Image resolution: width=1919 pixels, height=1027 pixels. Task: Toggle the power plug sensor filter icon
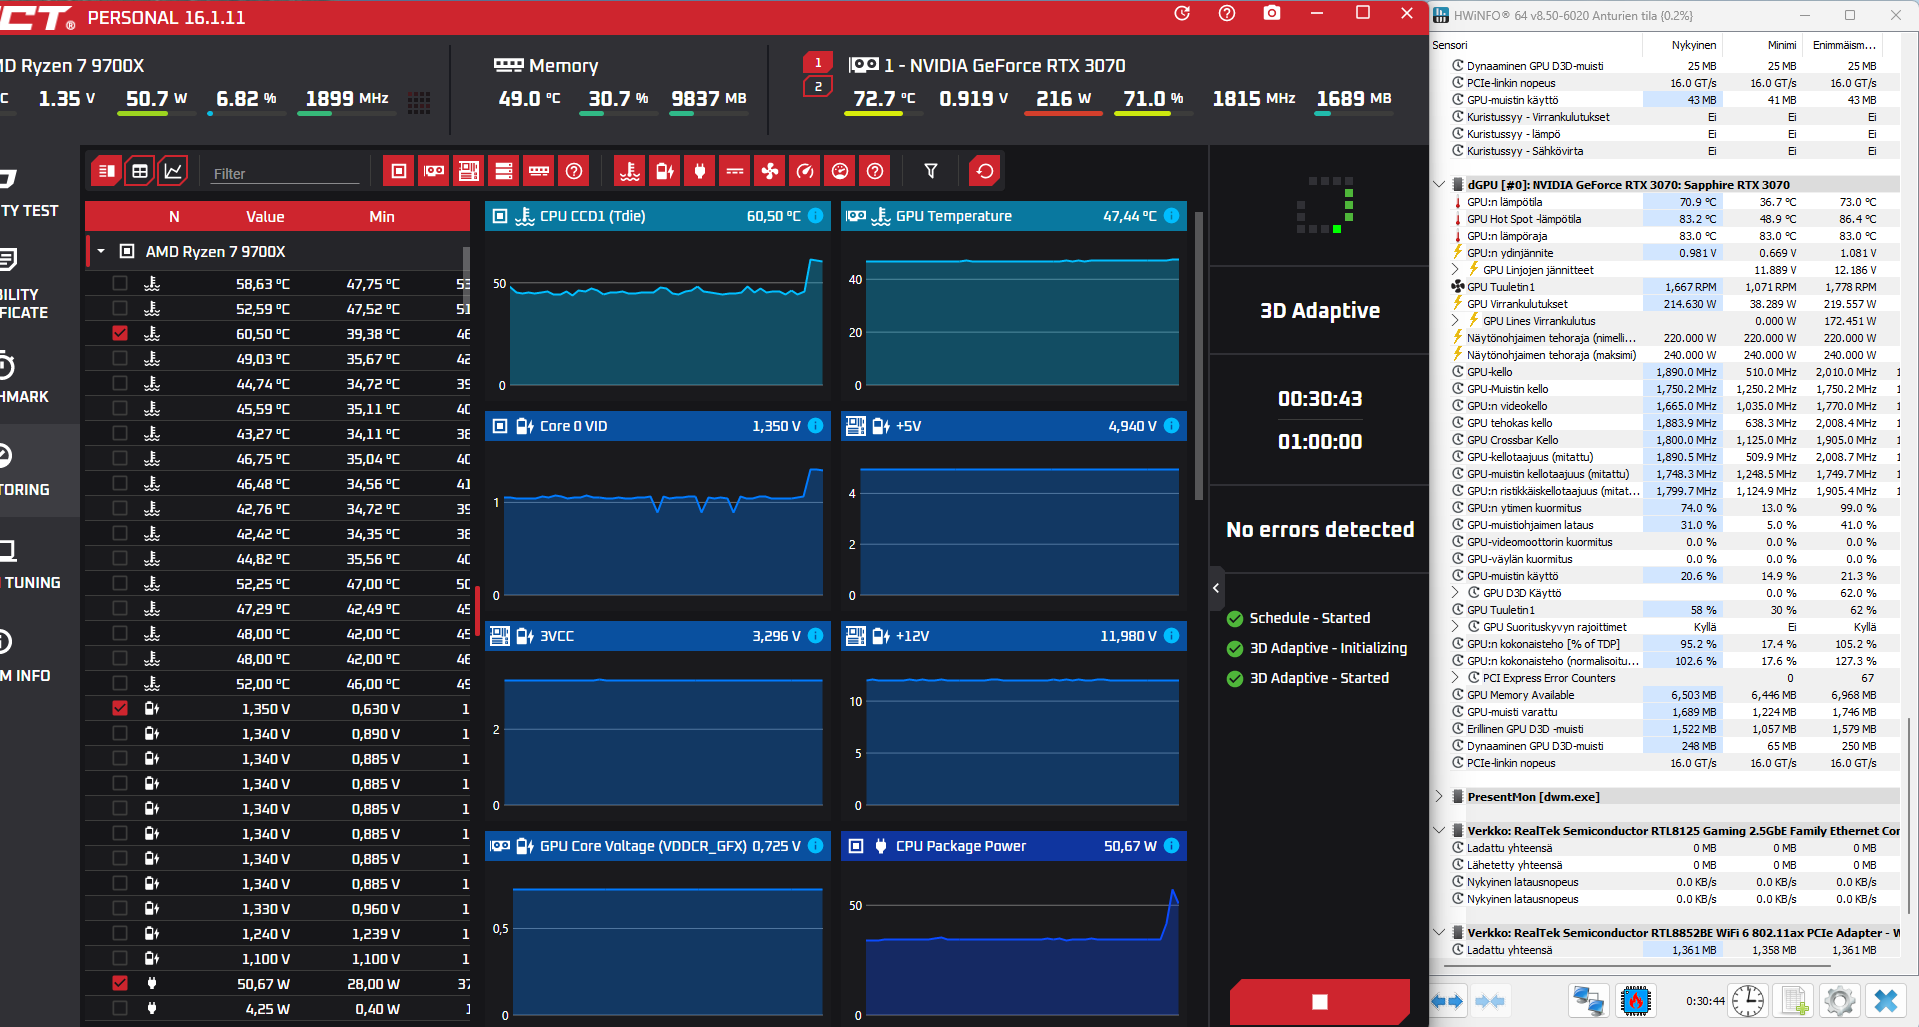pyautogui.click(x=700, y=171)
